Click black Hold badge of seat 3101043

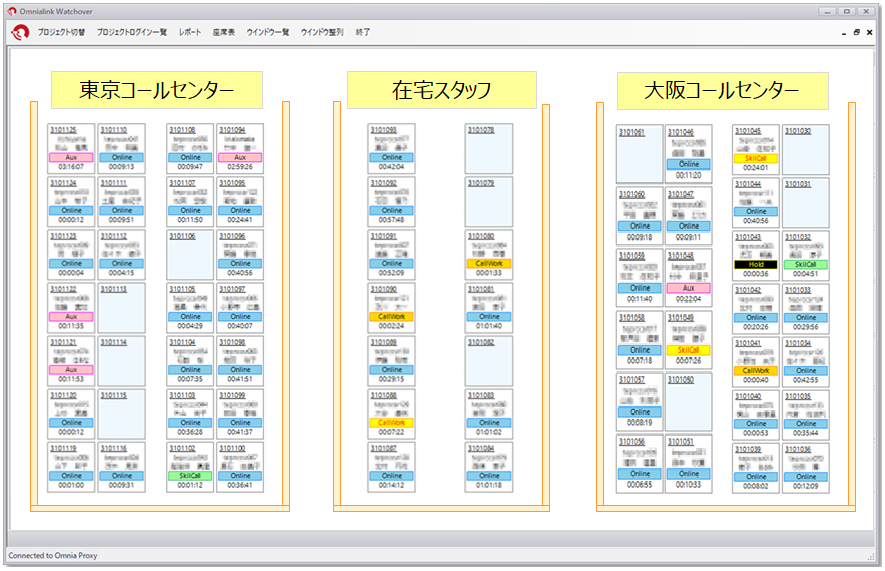(756, 265)
